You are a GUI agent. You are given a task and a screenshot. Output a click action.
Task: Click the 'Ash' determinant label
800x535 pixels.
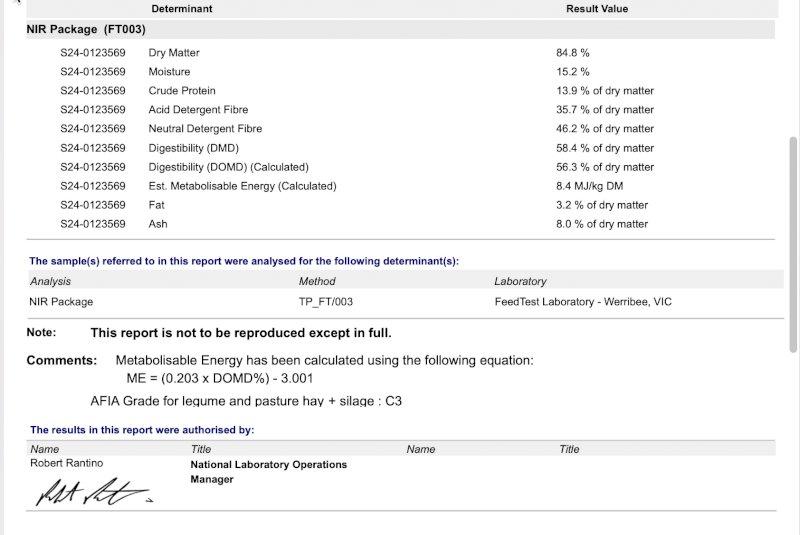pos(158,223)
